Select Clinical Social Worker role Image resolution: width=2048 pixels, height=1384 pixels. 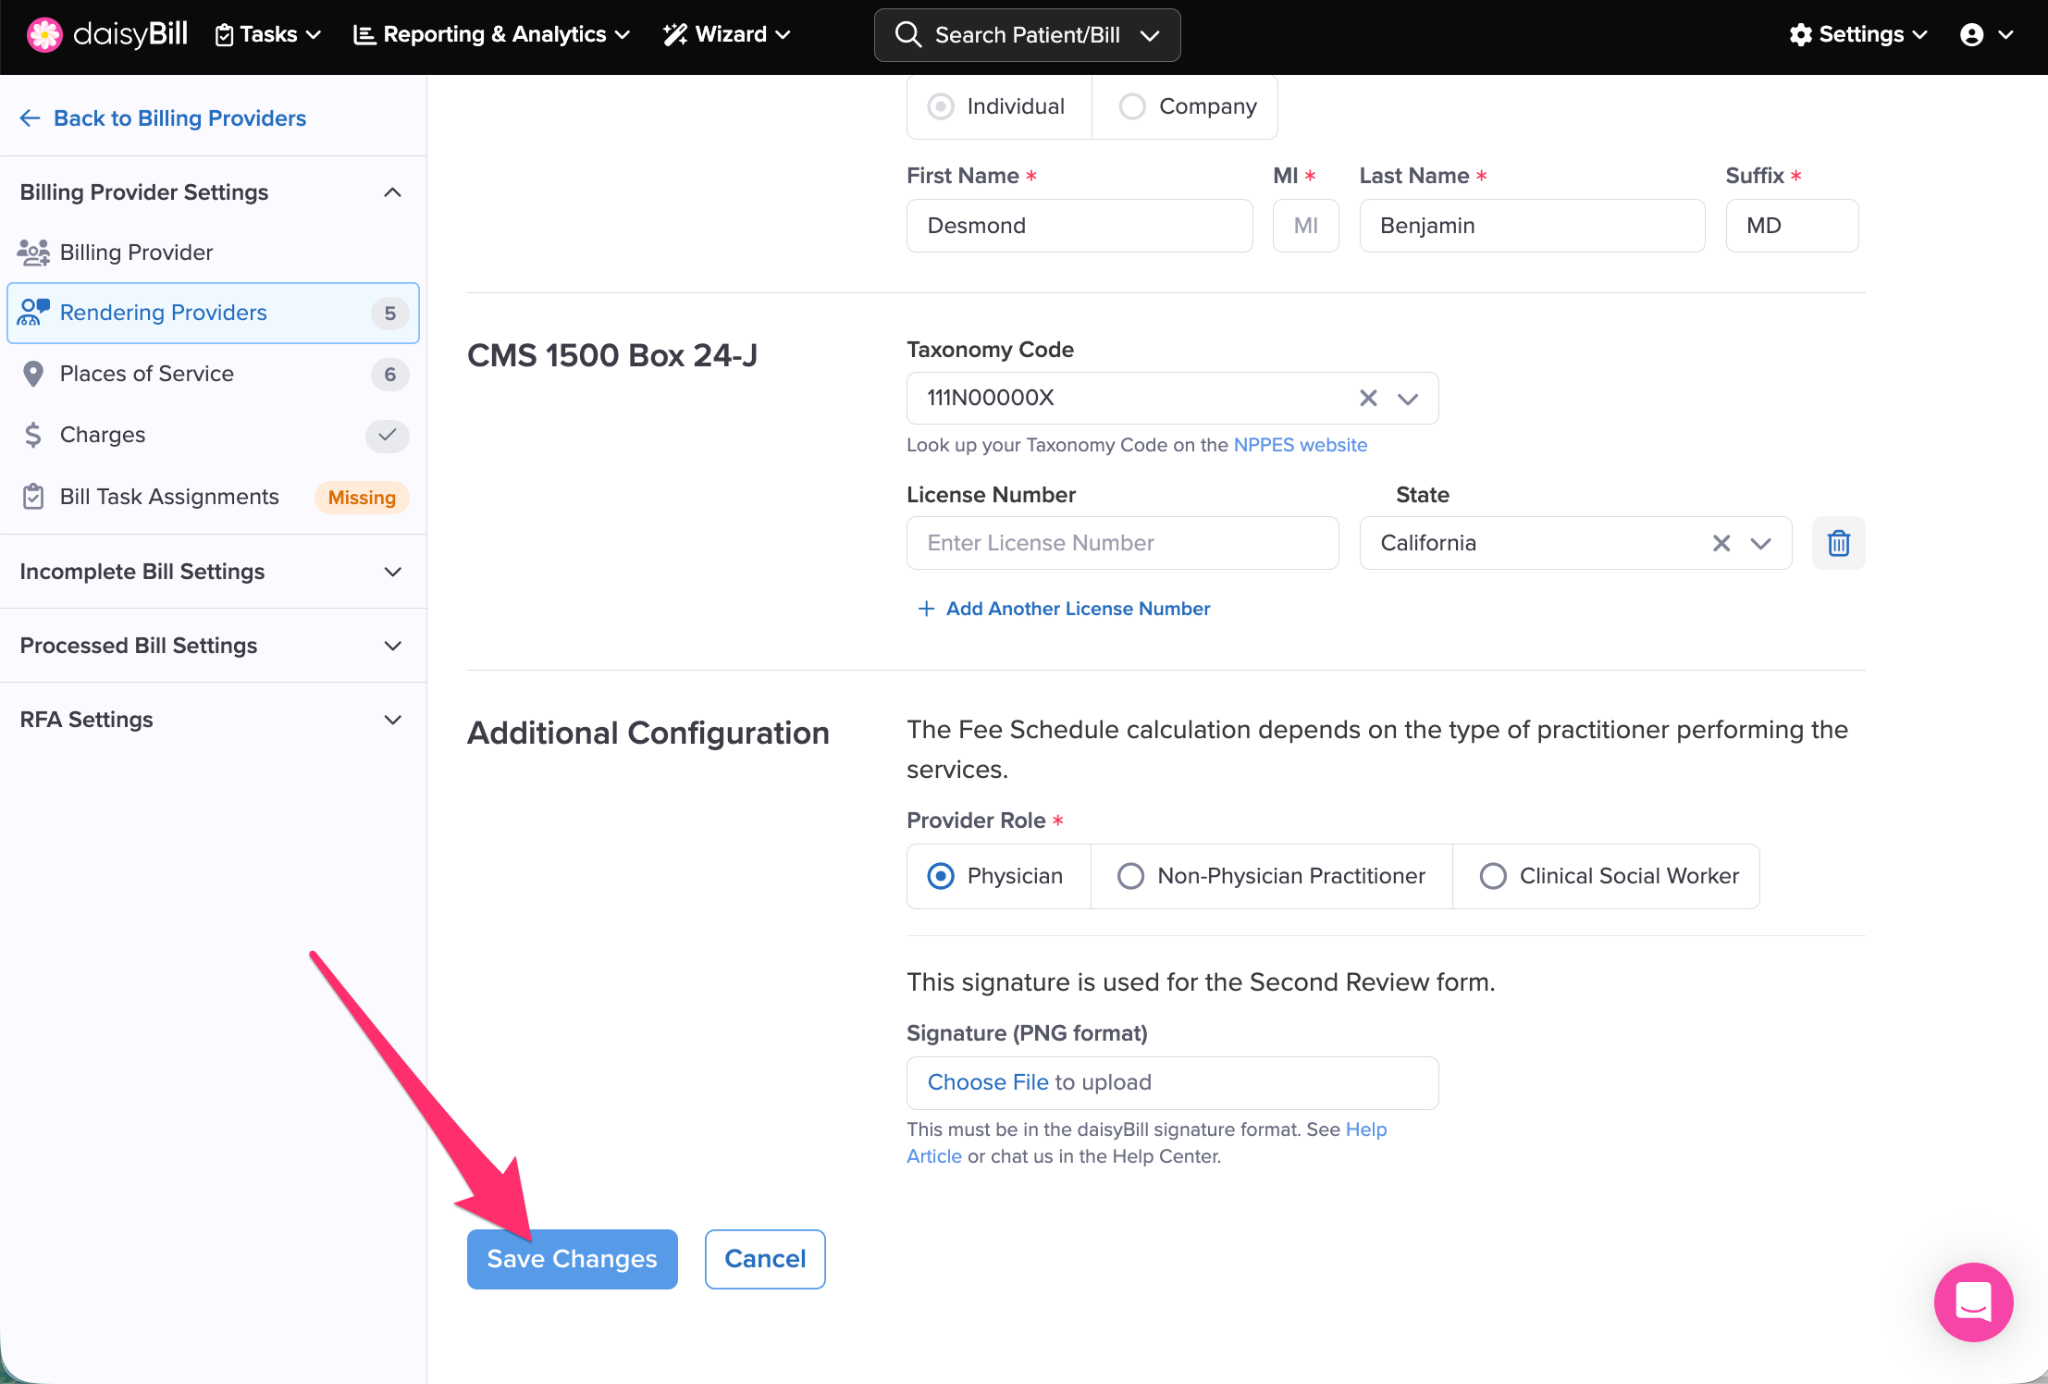point(1493,876)
